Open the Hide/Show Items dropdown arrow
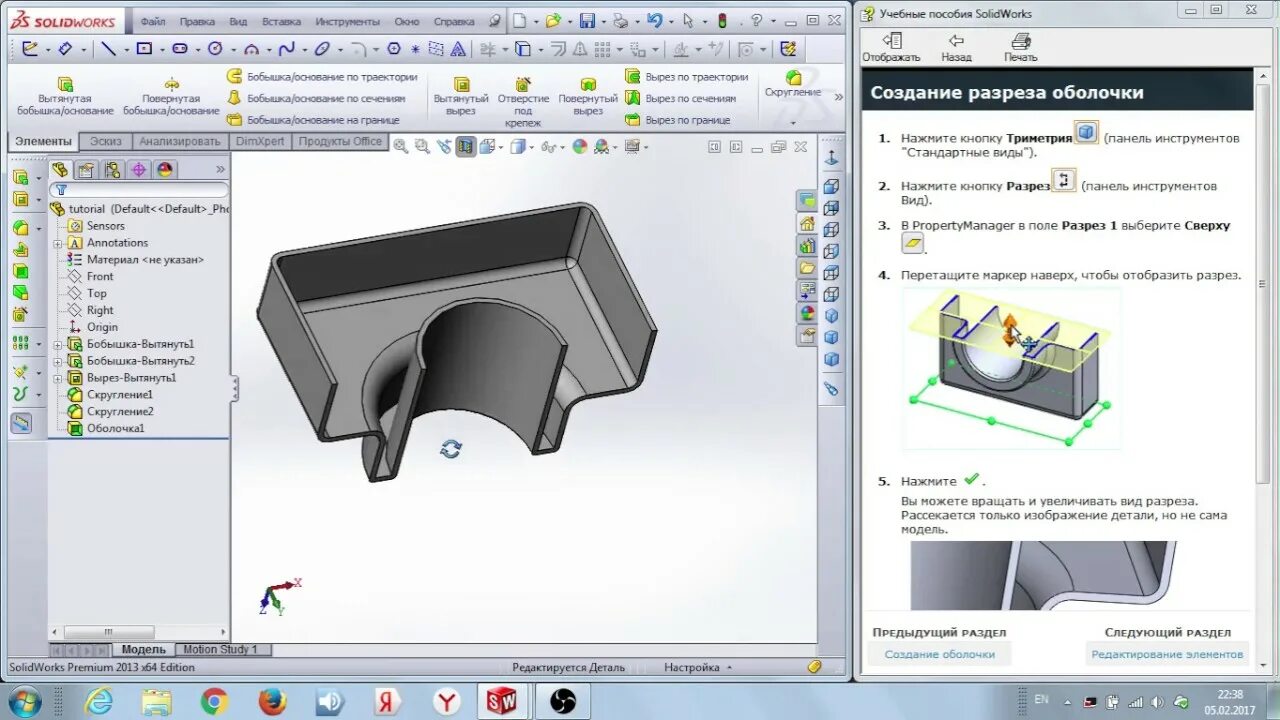The image size is (1280, 720). 561,146
